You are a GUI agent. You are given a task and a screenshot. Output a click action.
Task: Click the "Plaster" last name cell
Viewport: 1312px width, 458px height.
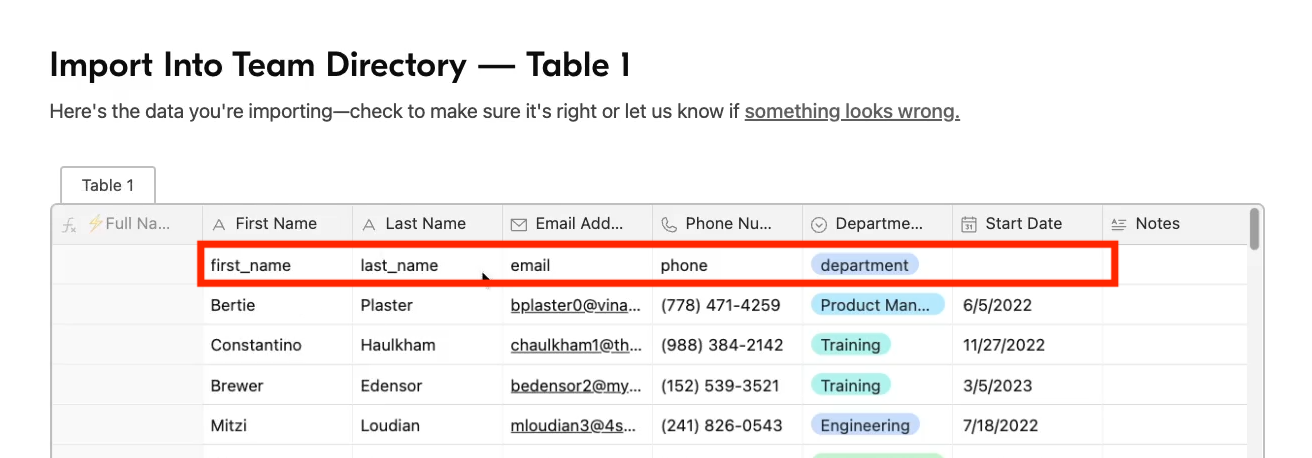427,305
